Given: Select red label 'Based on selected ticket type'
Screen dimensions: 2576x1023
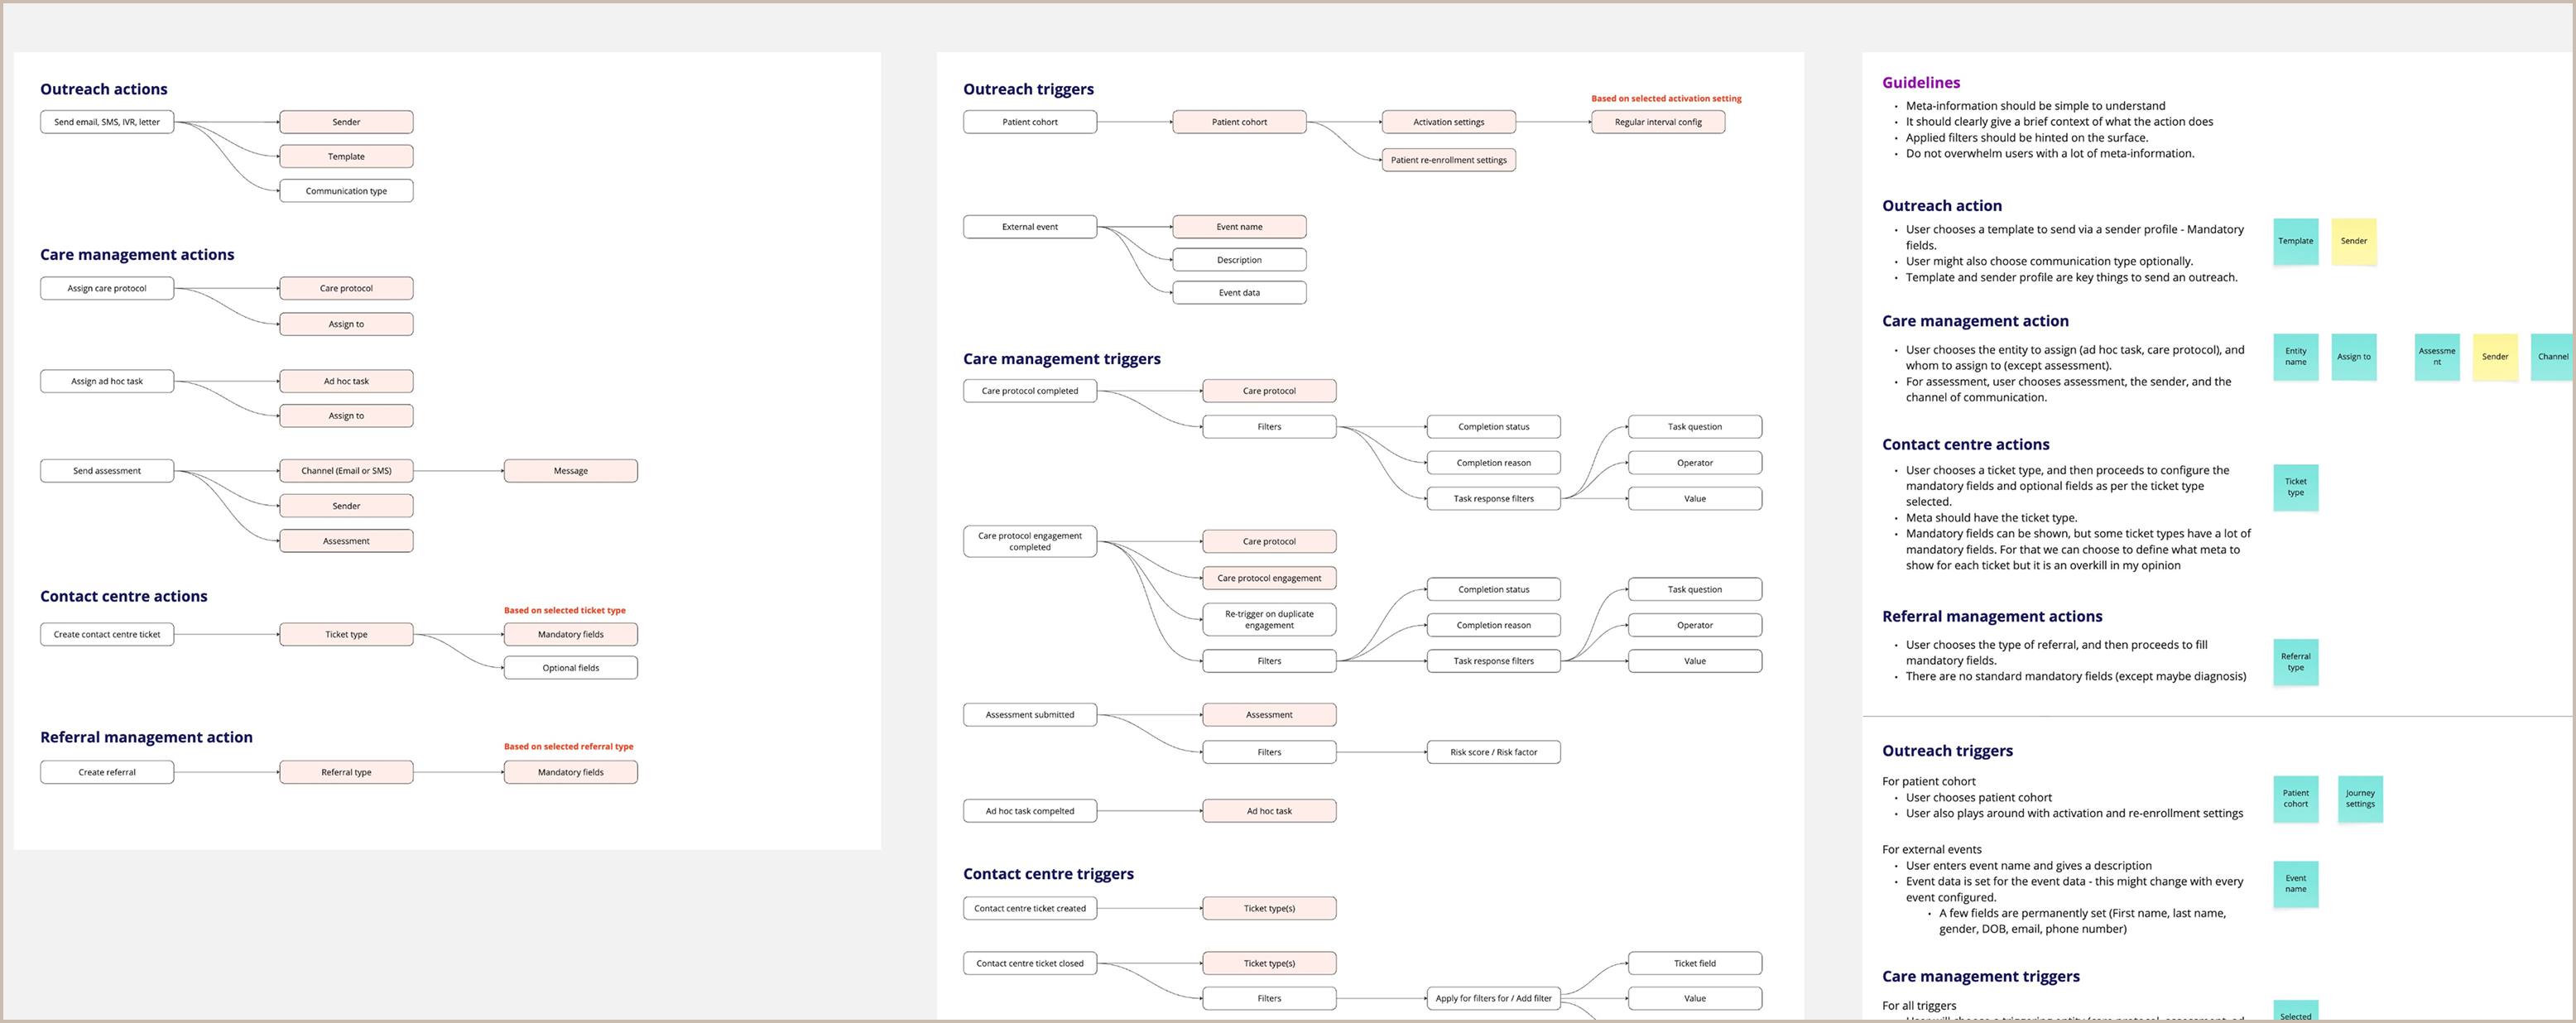Looking at the screenshot, I should (565, 610).
